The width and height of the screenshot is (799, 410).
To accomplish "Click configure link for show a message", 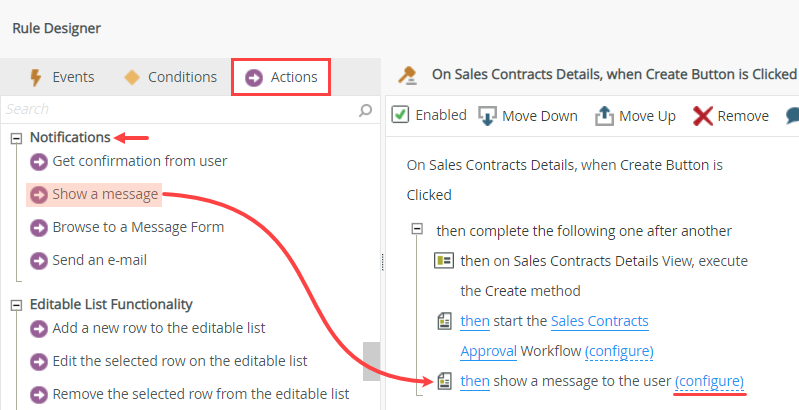I will (x=709, y=381).
